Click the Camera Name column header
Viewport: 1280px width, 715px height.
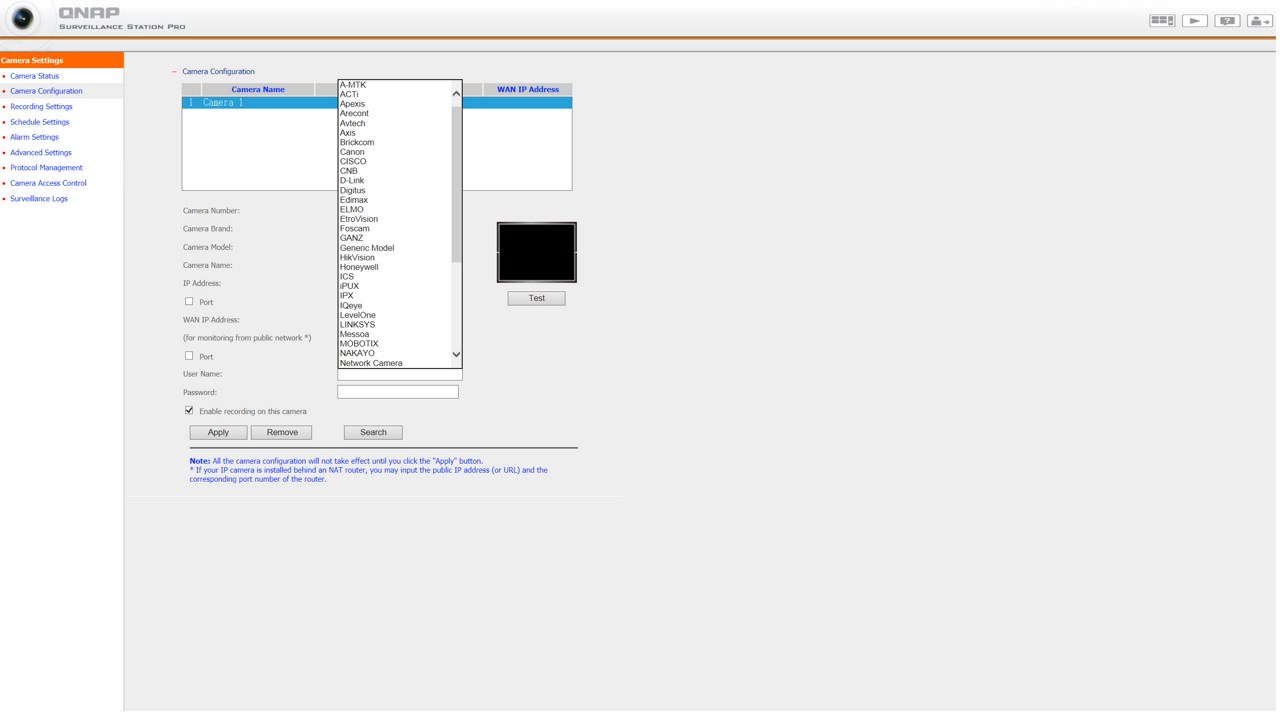click(x=259, y=90)
